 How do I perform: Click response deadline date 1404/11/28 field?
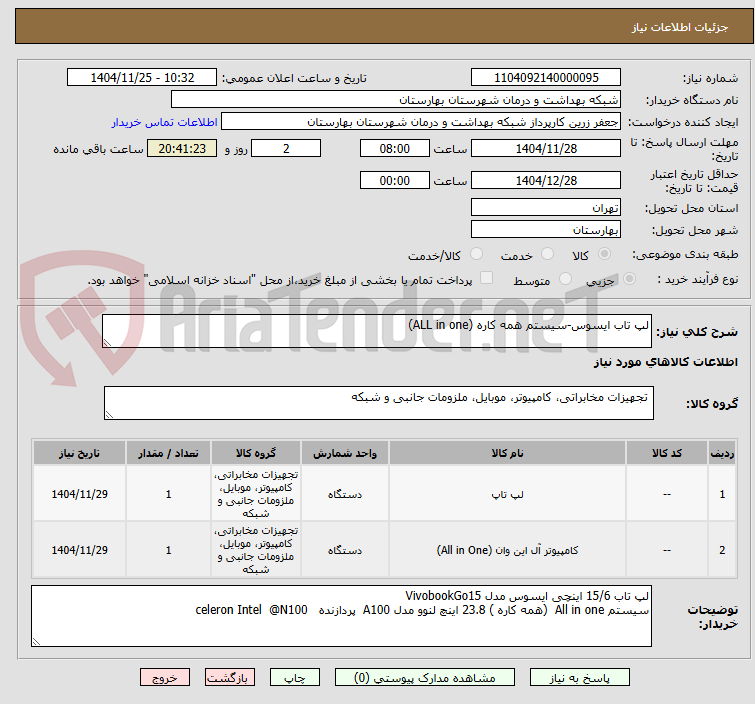(x=546, y=148)
